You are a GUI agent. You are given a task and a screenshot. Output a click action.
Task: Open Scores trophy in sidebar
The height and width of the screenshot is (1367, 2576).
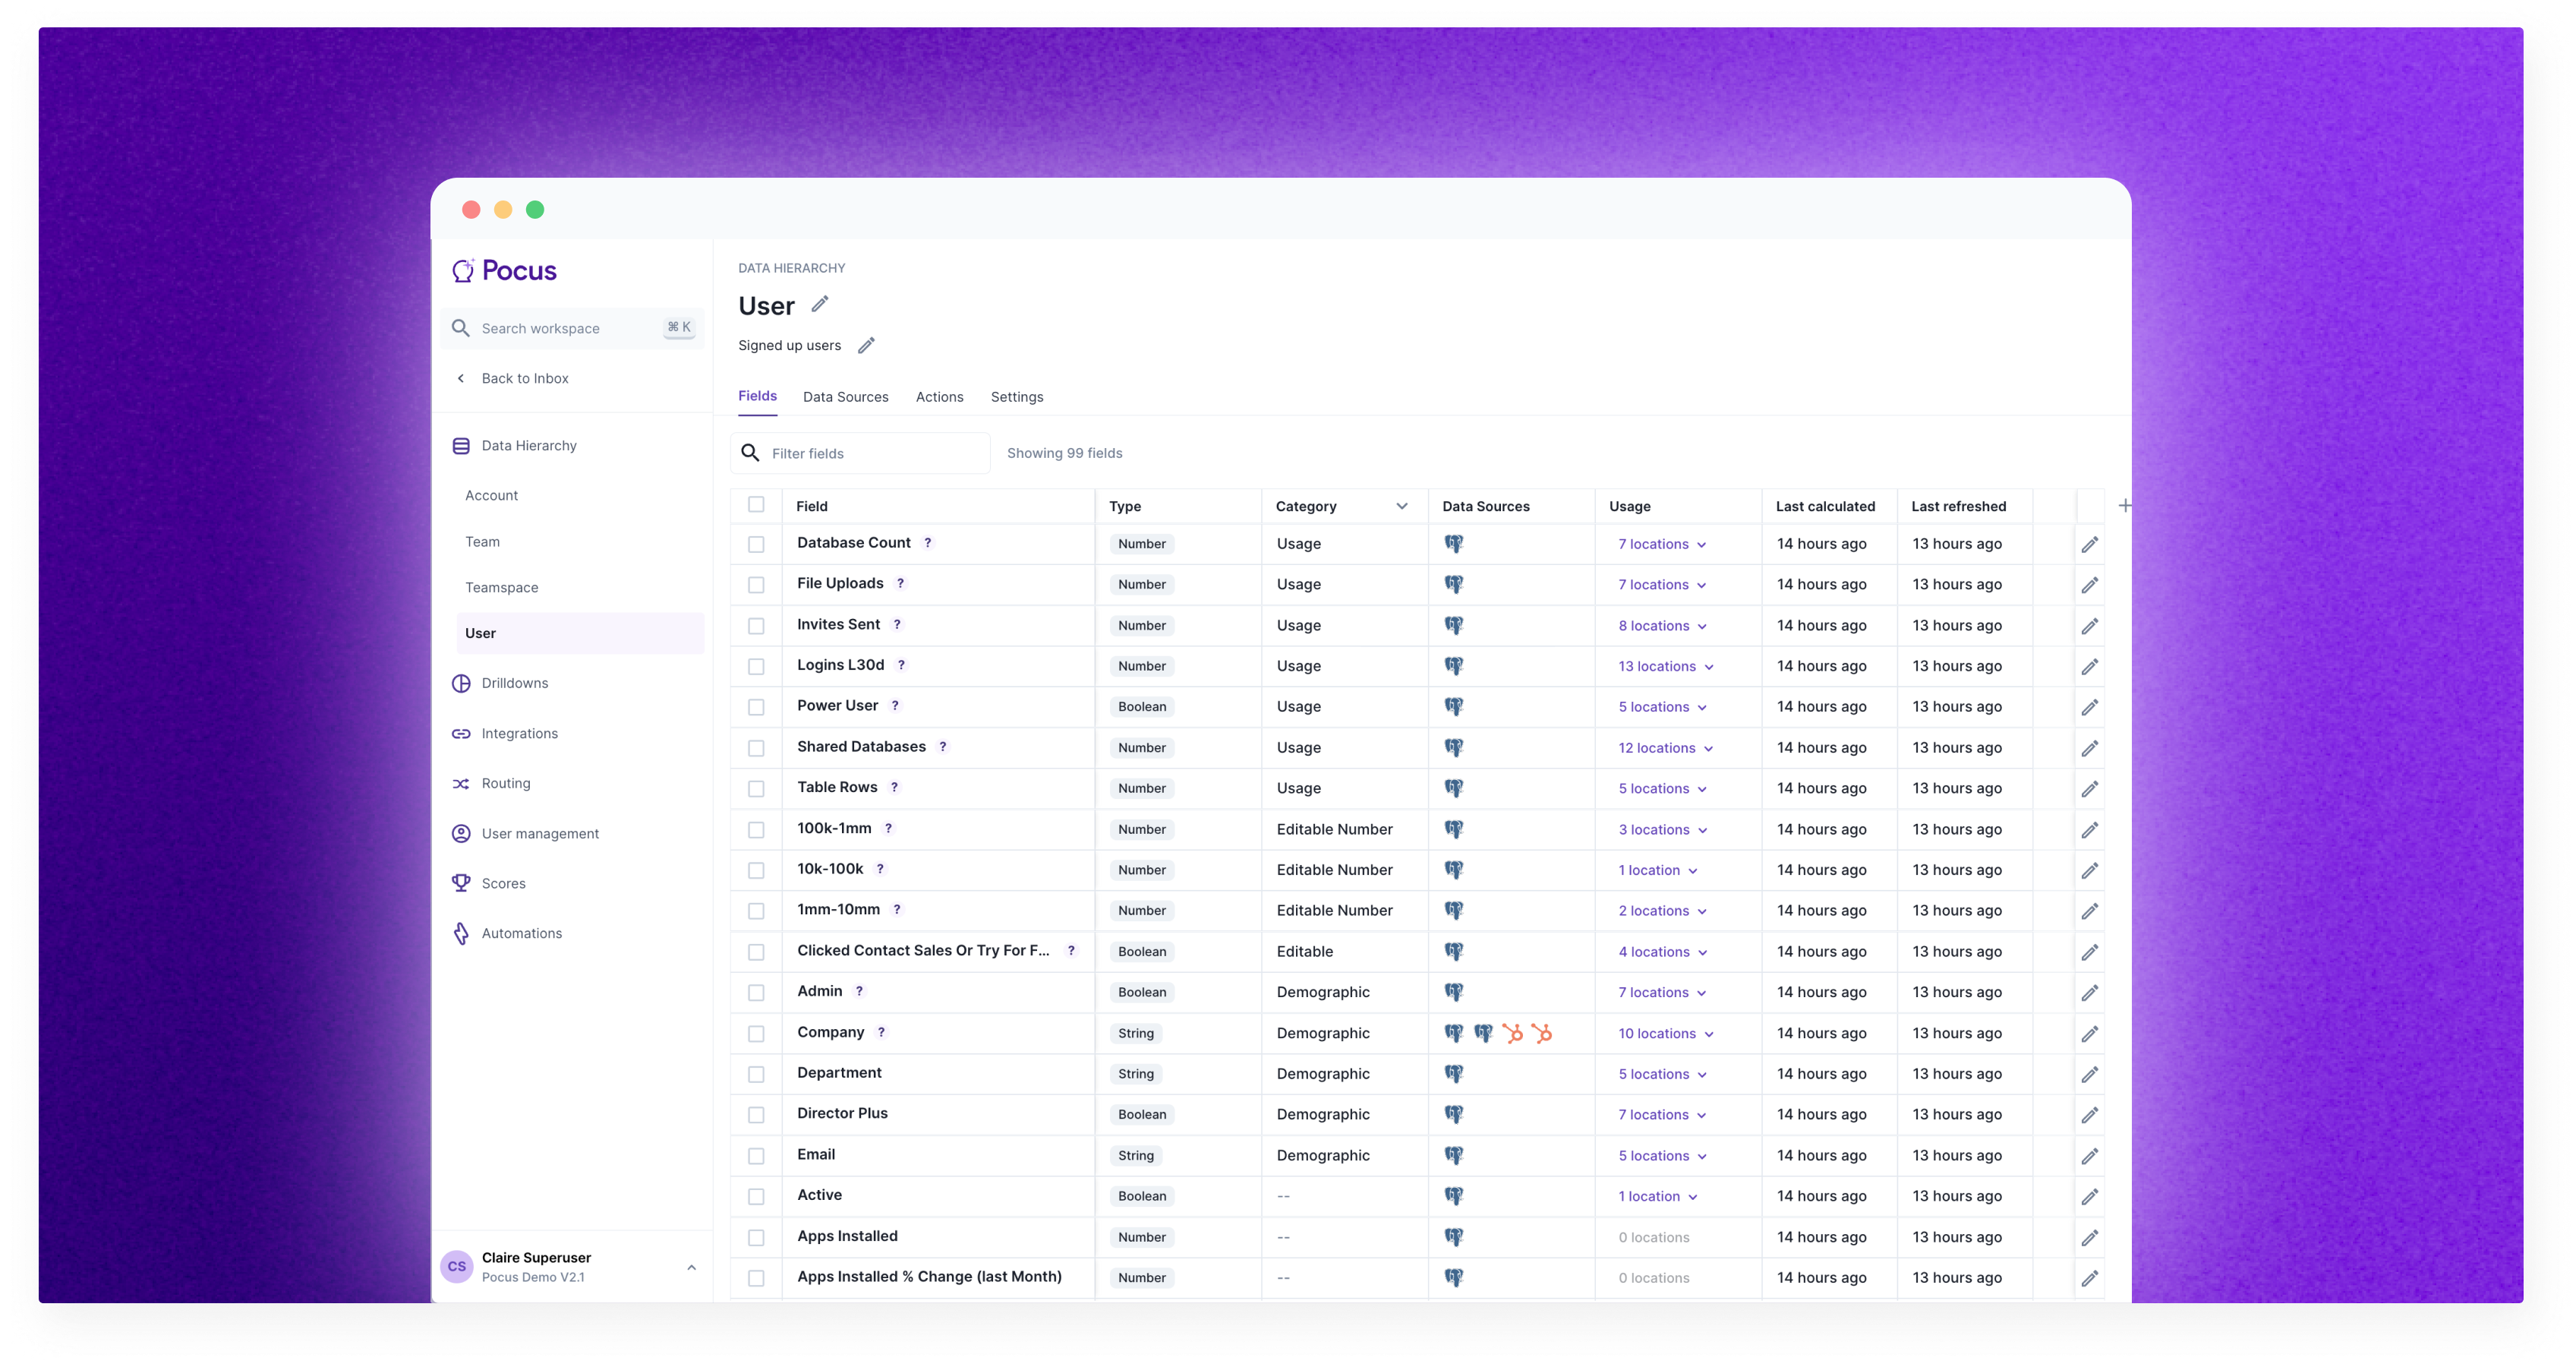(x=461, y=883)
